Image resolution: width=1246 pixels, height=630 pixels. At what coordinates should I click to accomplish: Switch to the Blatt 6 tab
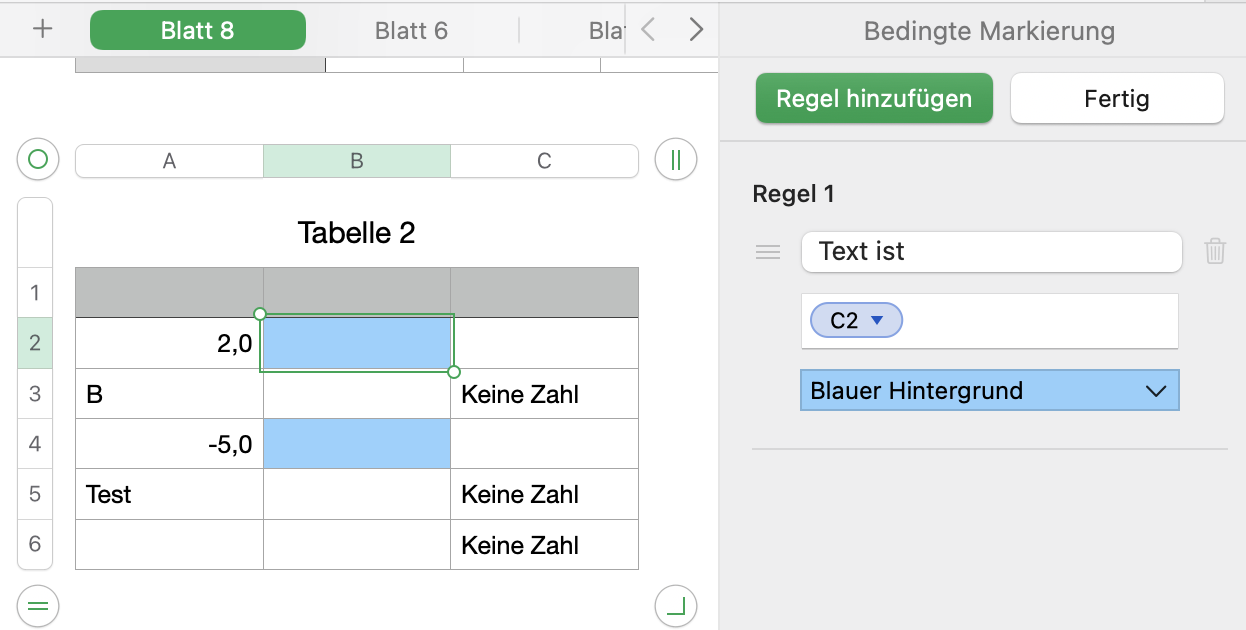click(411, 30)
